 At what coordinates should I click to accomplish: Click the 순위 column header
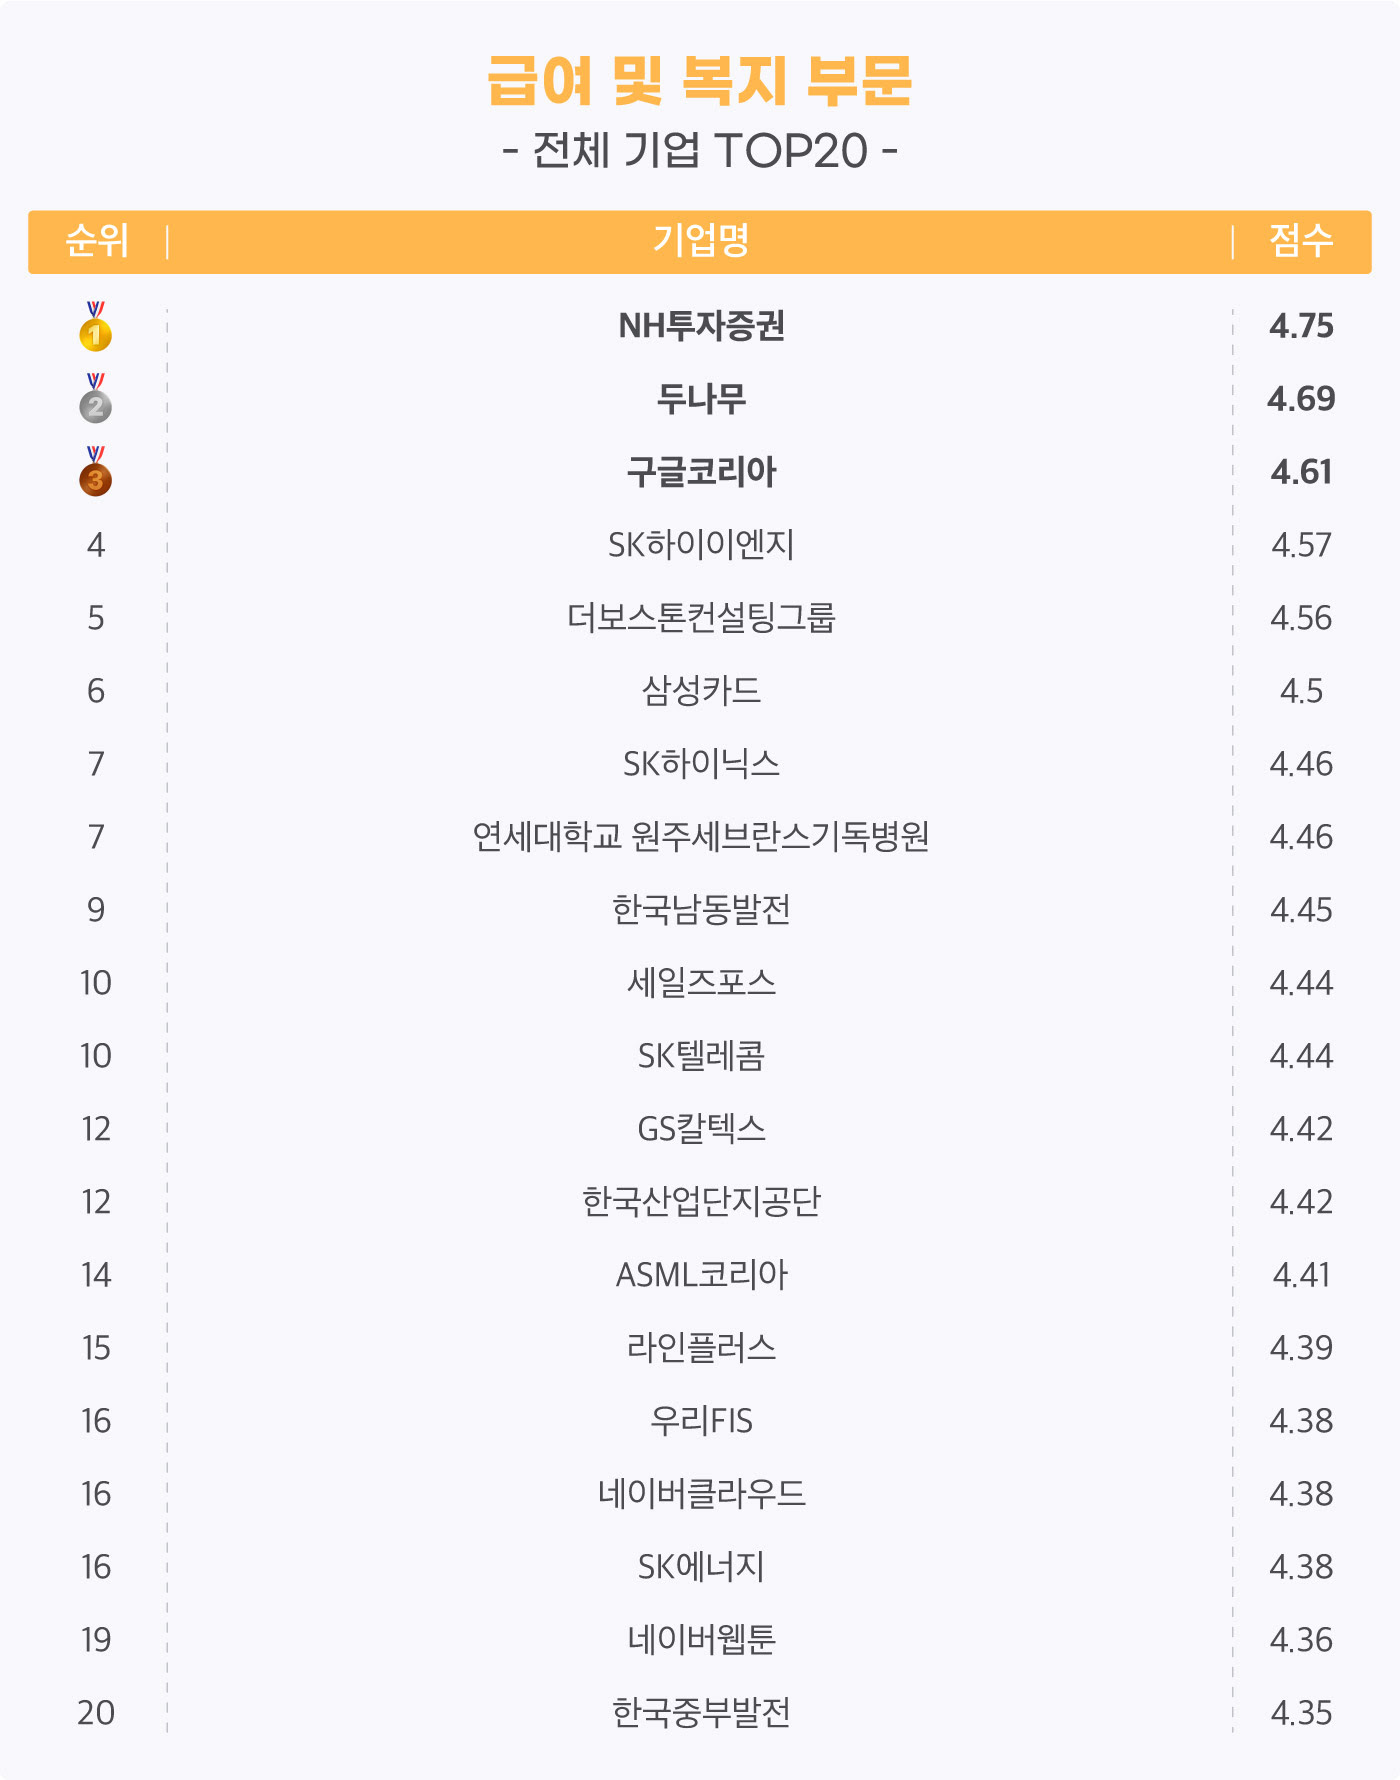(97, 241)
